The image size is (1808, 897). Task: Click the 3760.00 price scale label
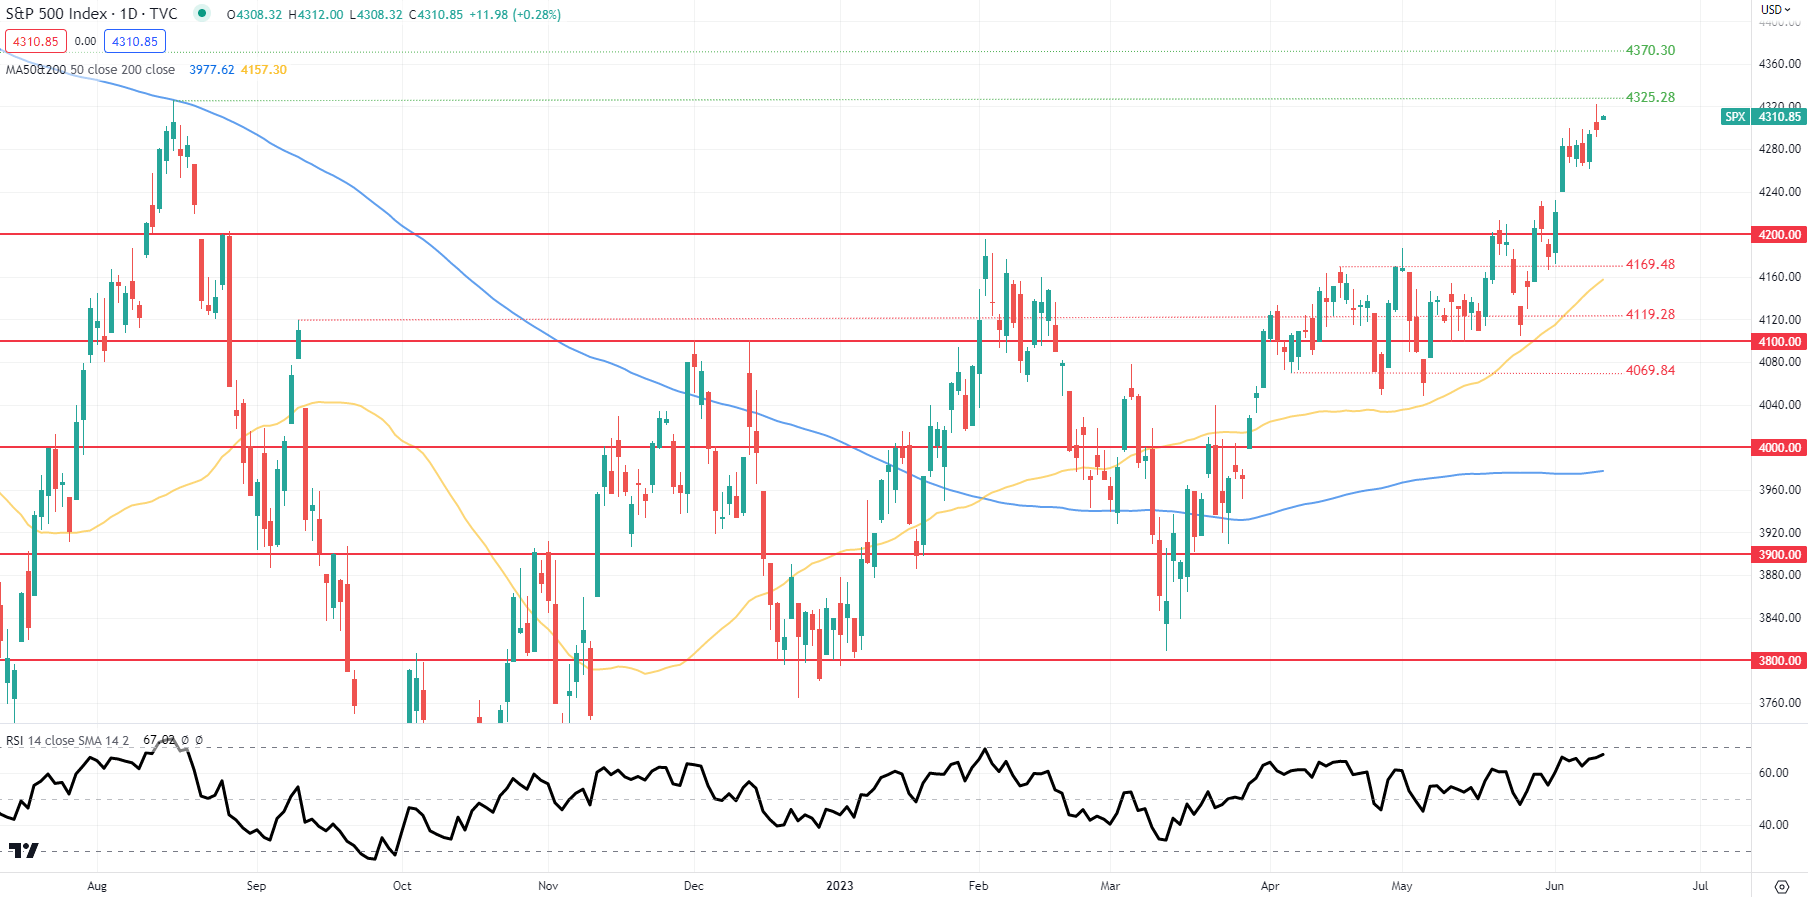1780,703
